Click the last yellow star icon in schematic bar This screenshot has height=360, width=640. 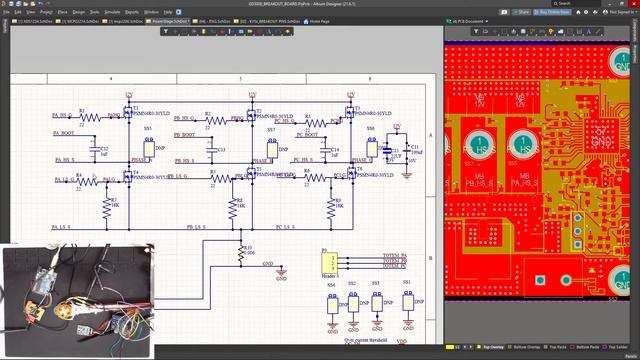click(287, 31)
